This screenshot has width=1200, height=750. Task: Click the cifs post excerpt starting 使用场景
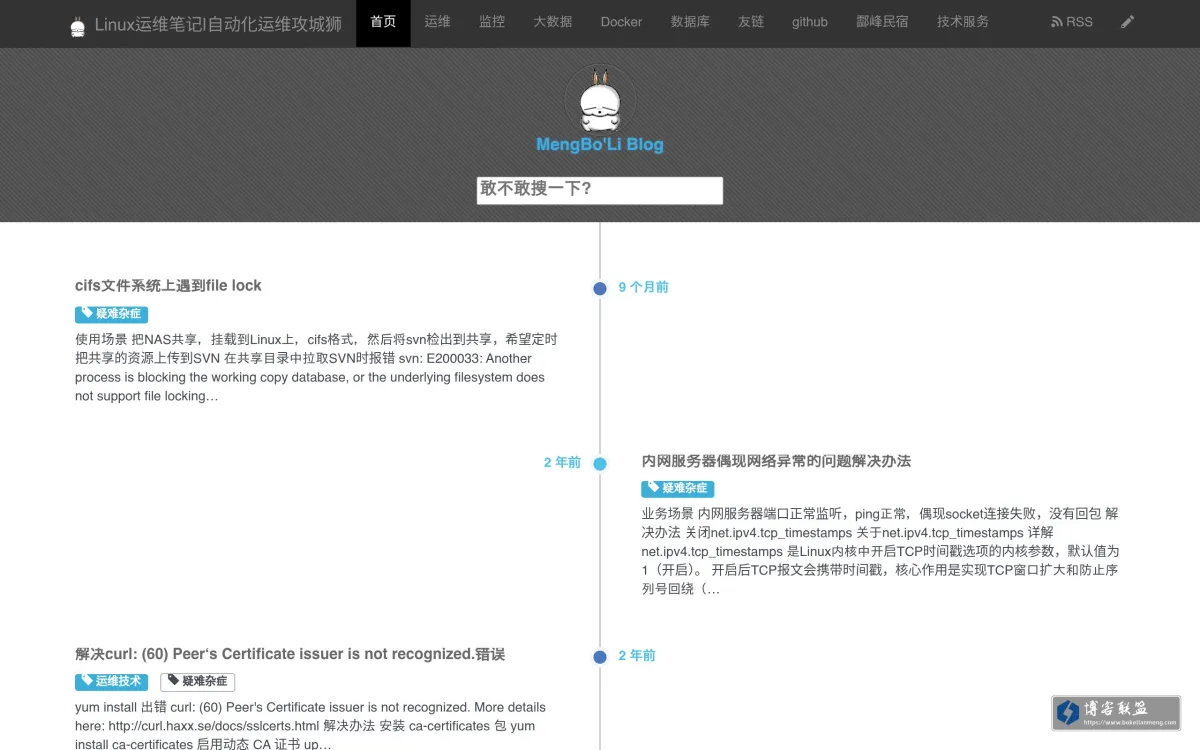pos(316,368)
